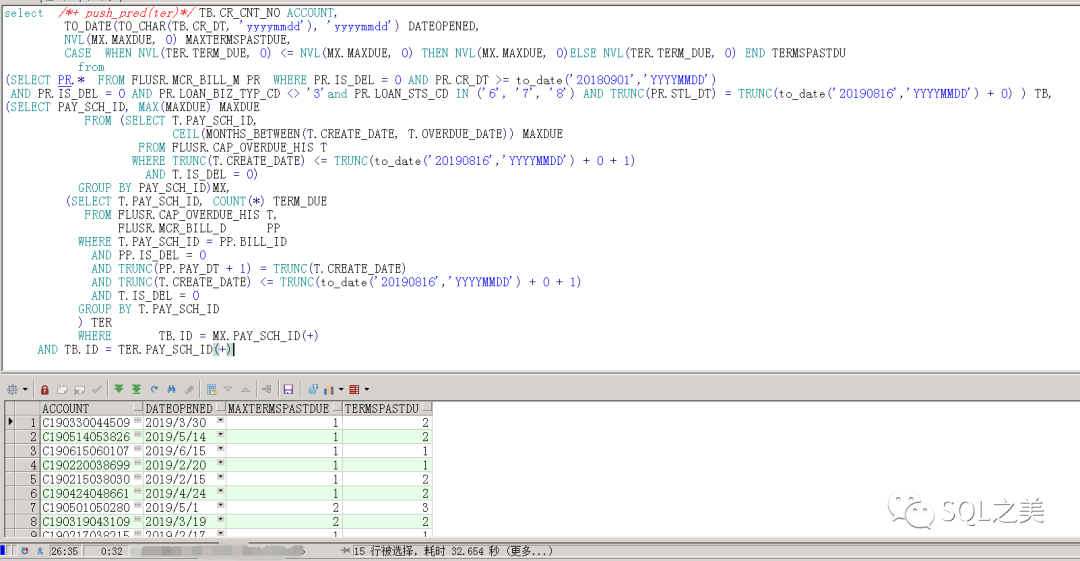The image size is (1080, 561).
Task: Open find with binoculars icon
Action: tap(172, 389)
